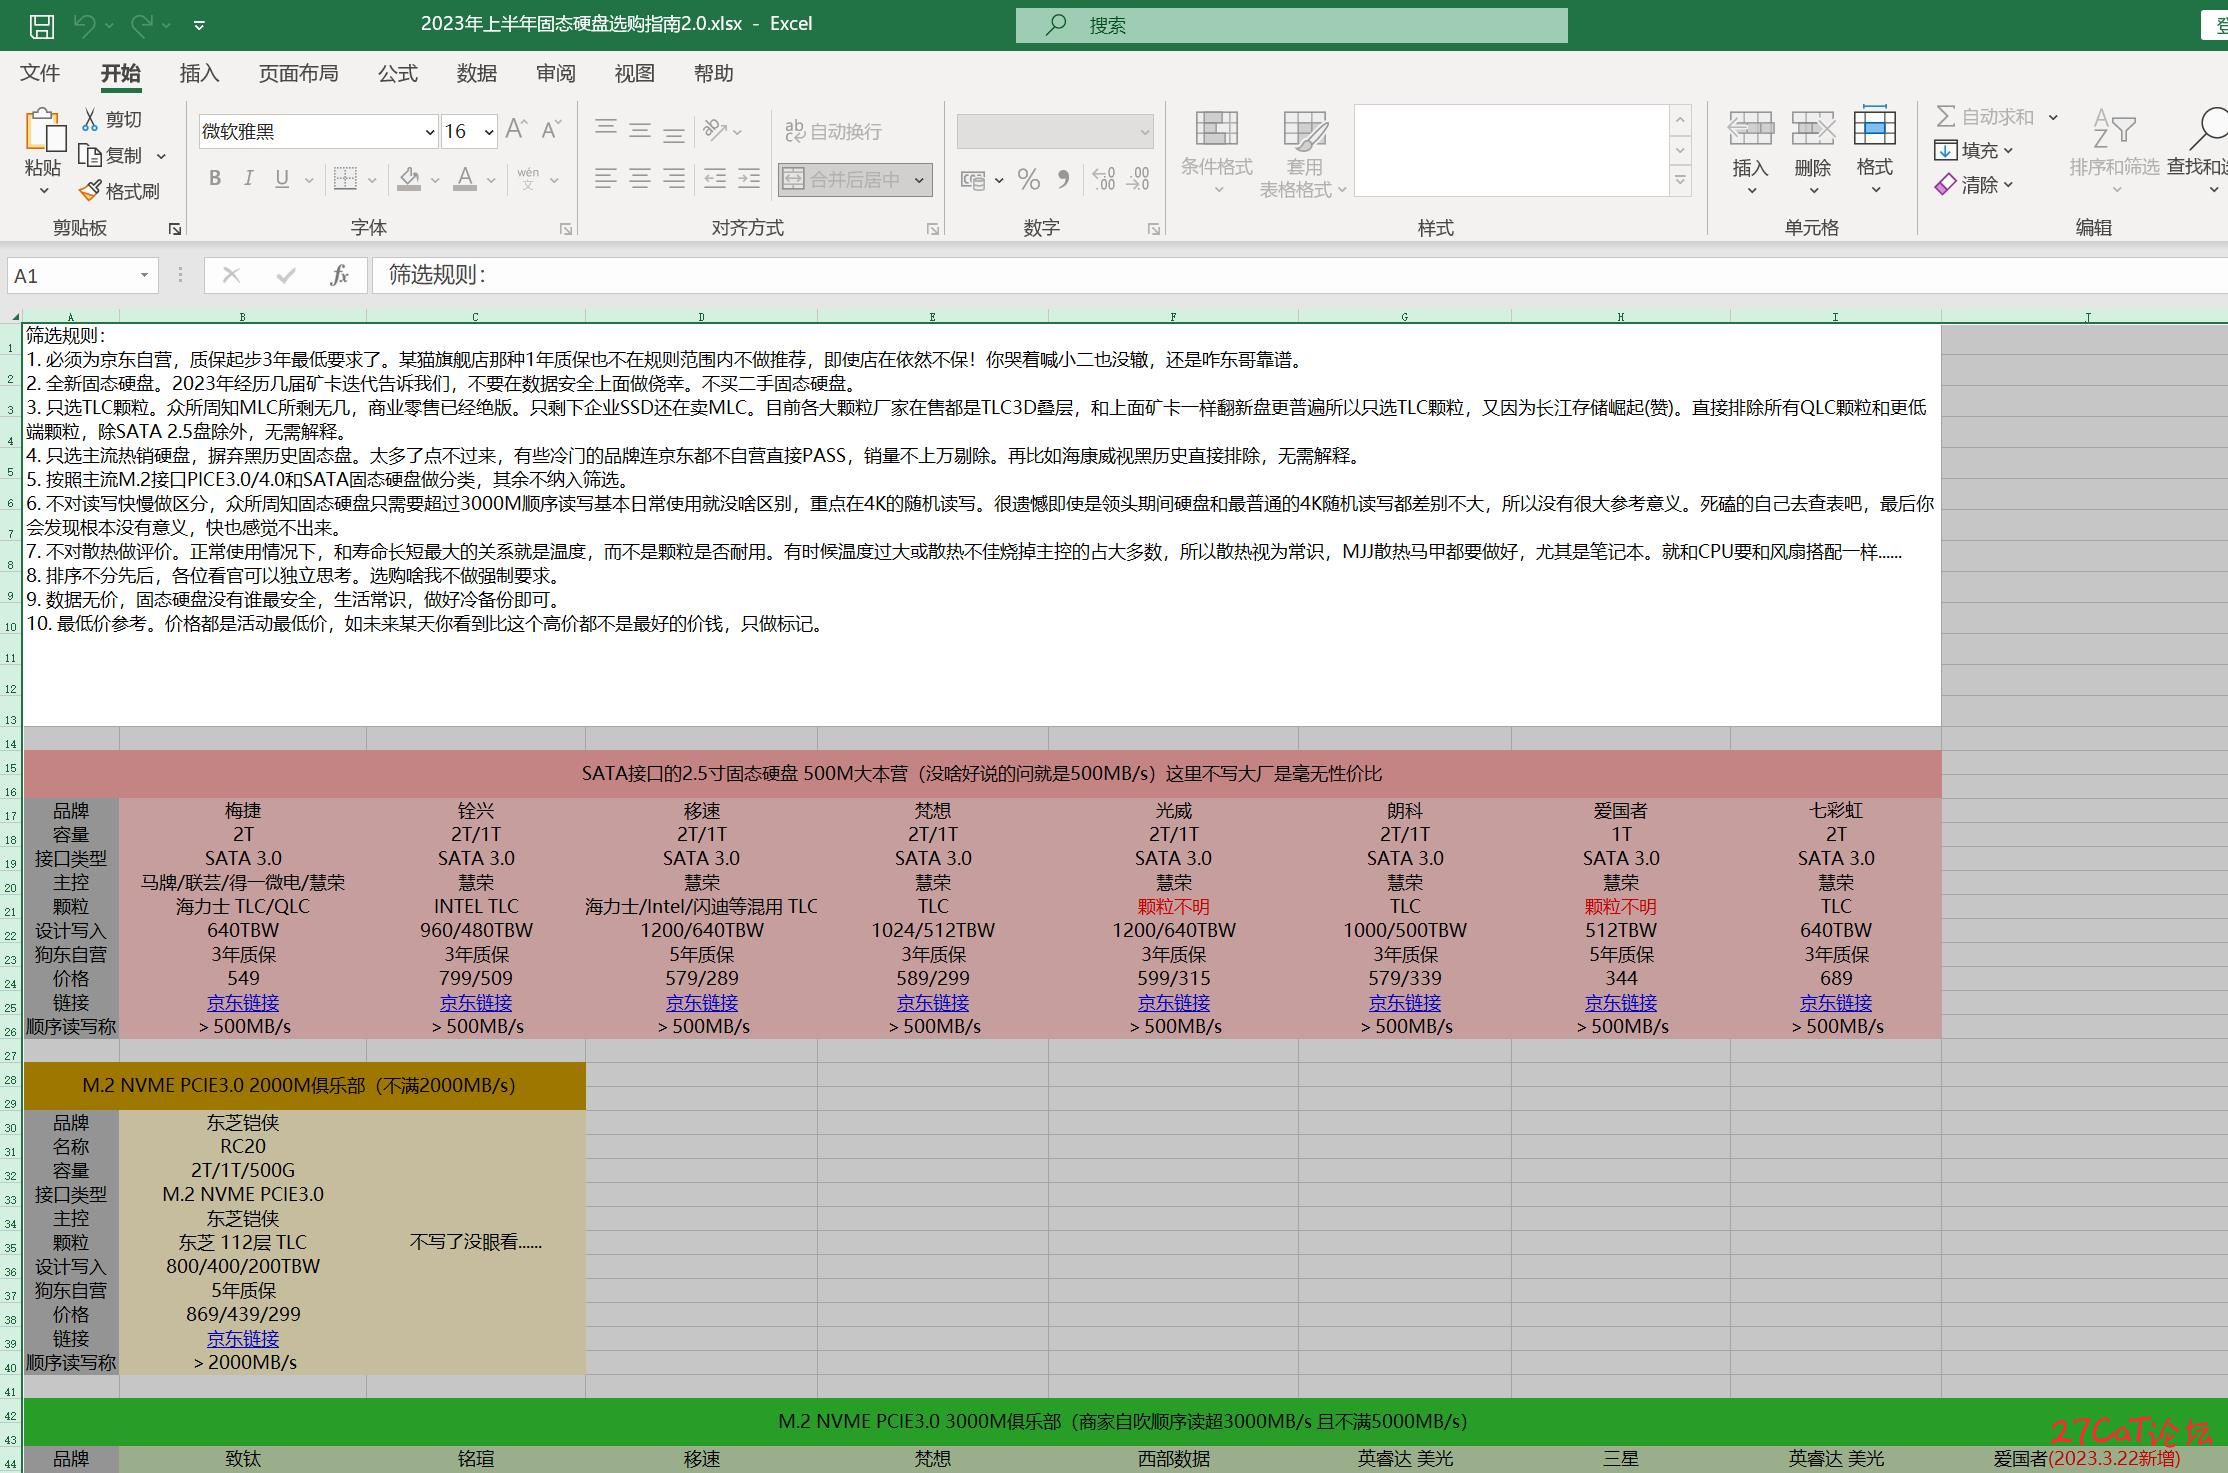Switch to the Insert (插入) tab
Screen dimensions: 2228x1473
pyautogui.click(x=199, y=74)
